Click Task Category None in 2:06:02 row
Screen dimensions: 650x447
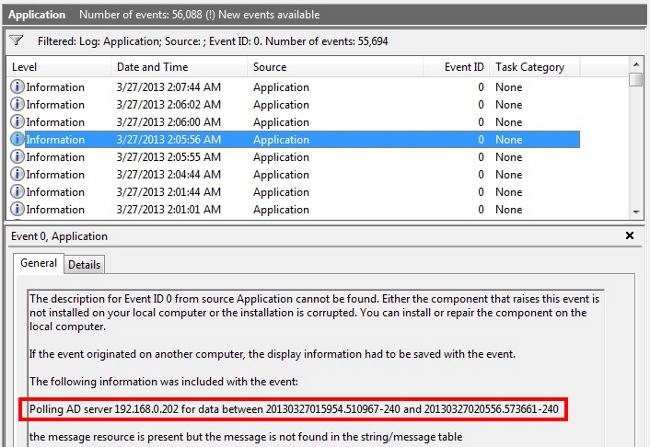click(x=509, y=104)
